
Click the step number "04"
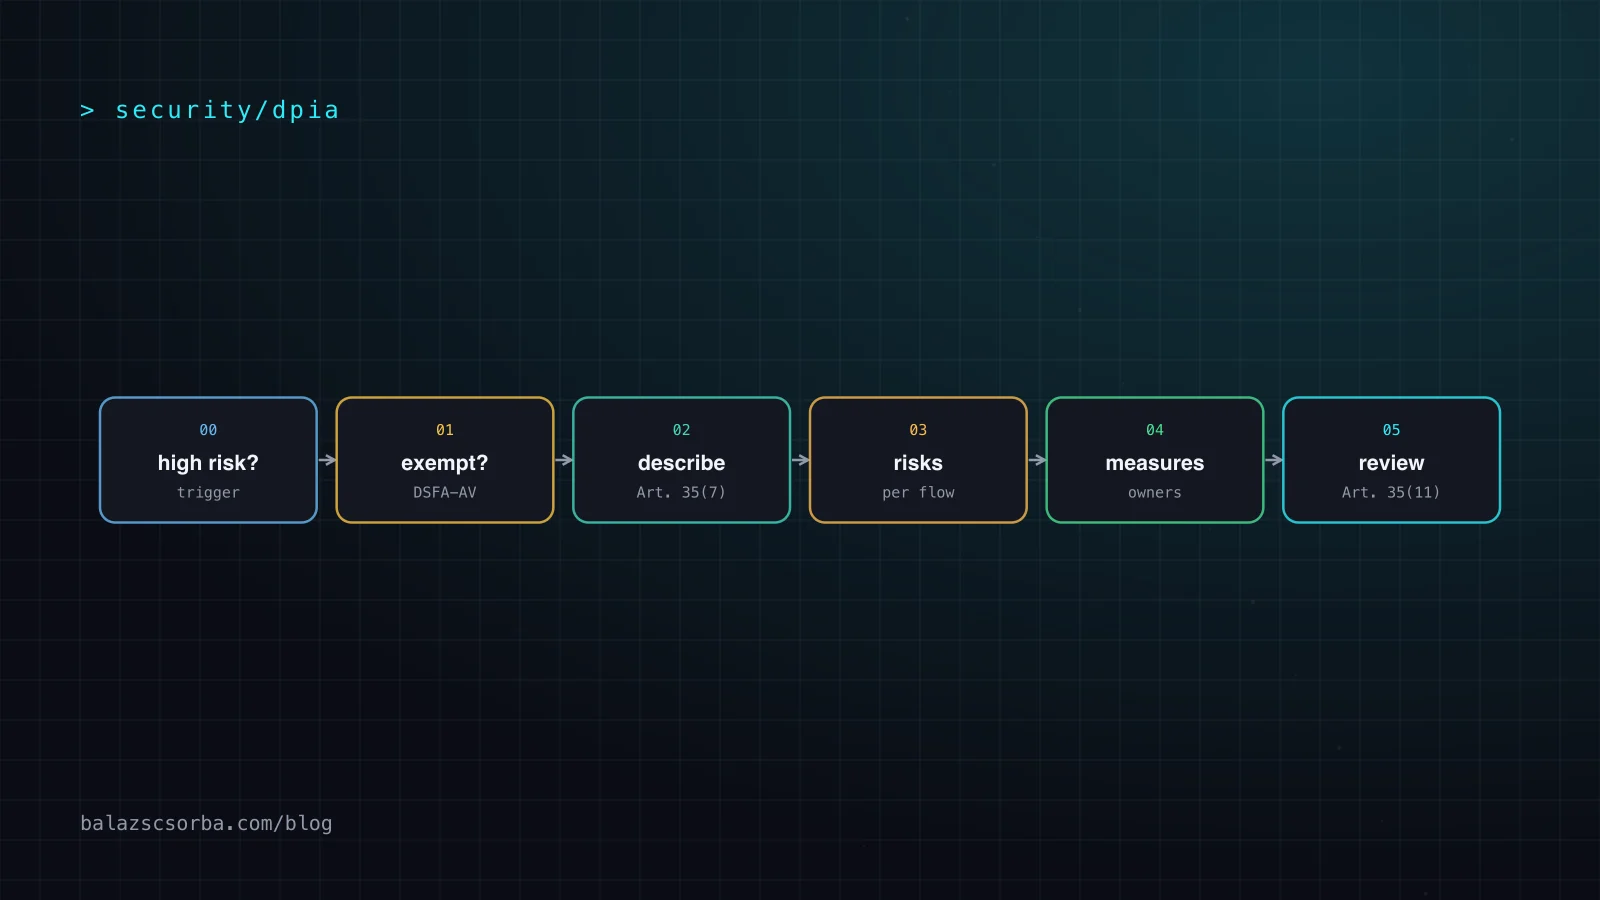point(1155,430)
